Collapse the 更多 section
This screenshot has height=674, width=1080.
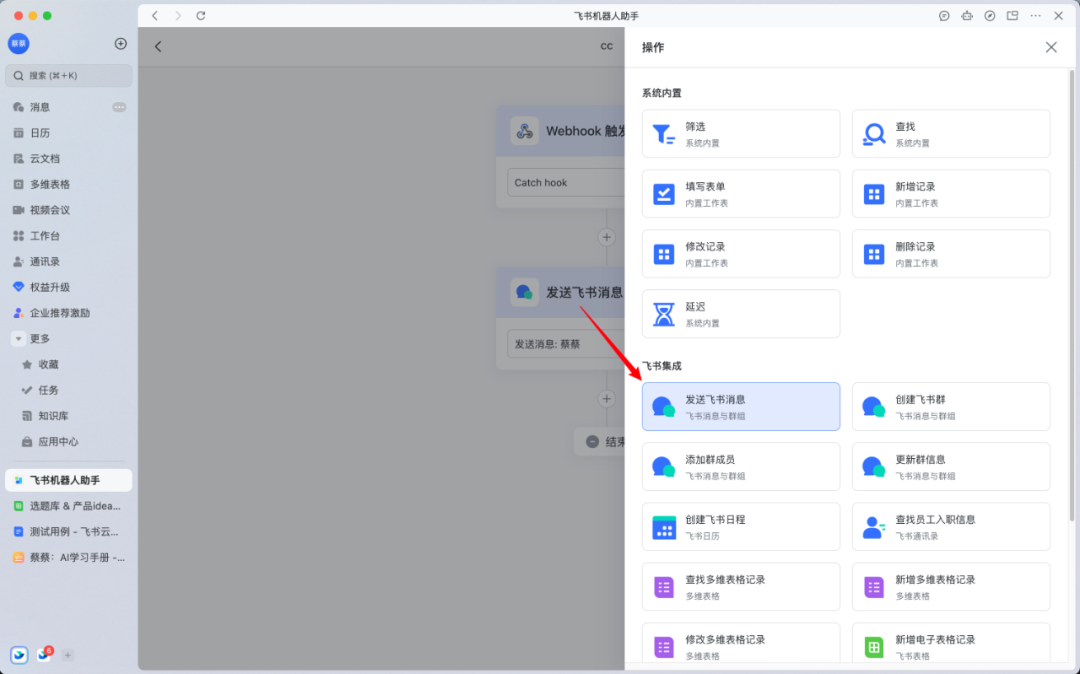pyautogui.click(x=19, y=339)
